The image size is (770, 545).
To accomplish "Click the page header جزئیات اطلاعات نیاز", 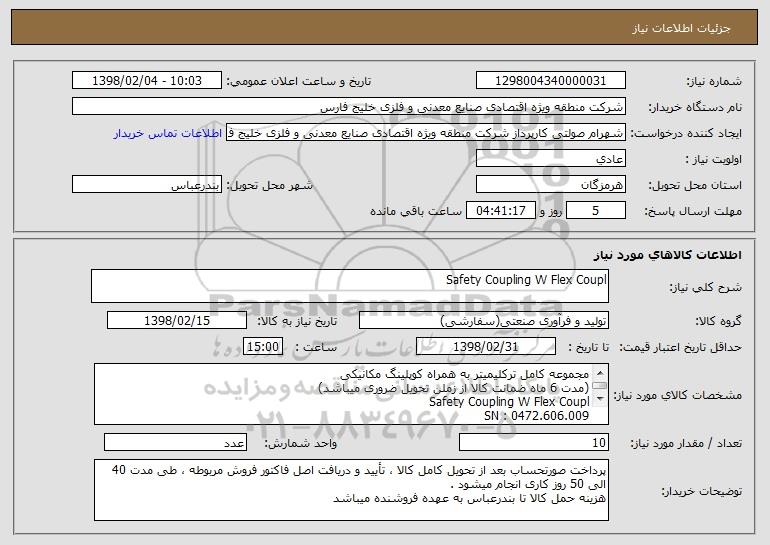I will tap(681, 28).
